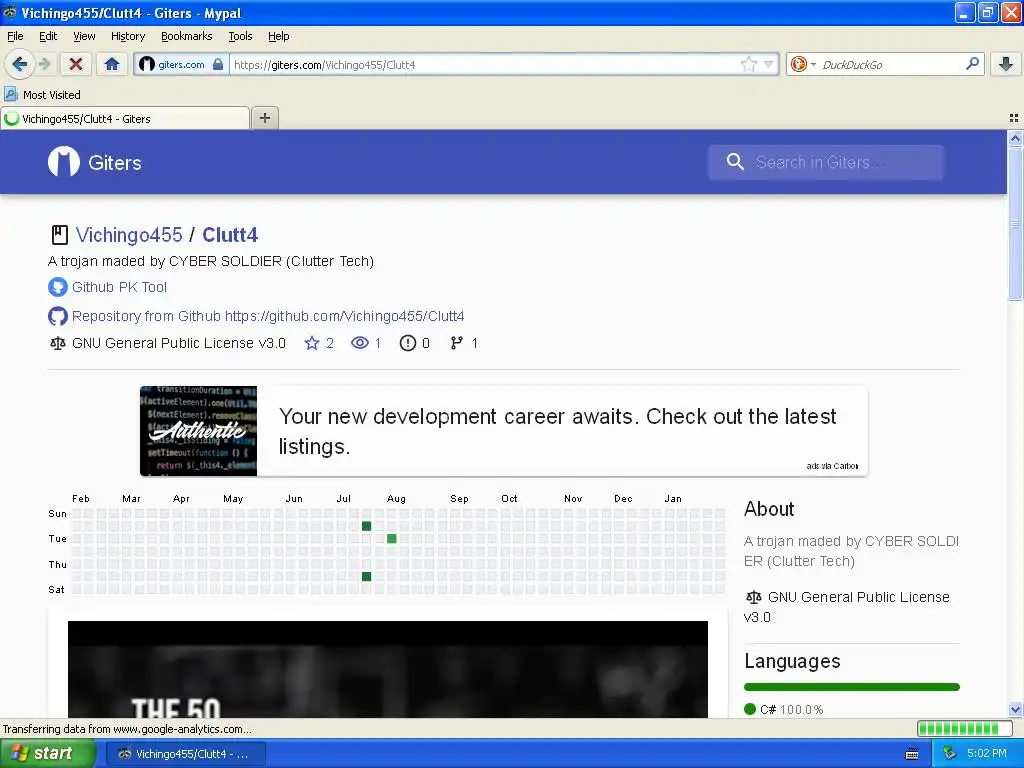The image size is (1024, 768).
Task: Click the About heading
Action: click(769, 509)
